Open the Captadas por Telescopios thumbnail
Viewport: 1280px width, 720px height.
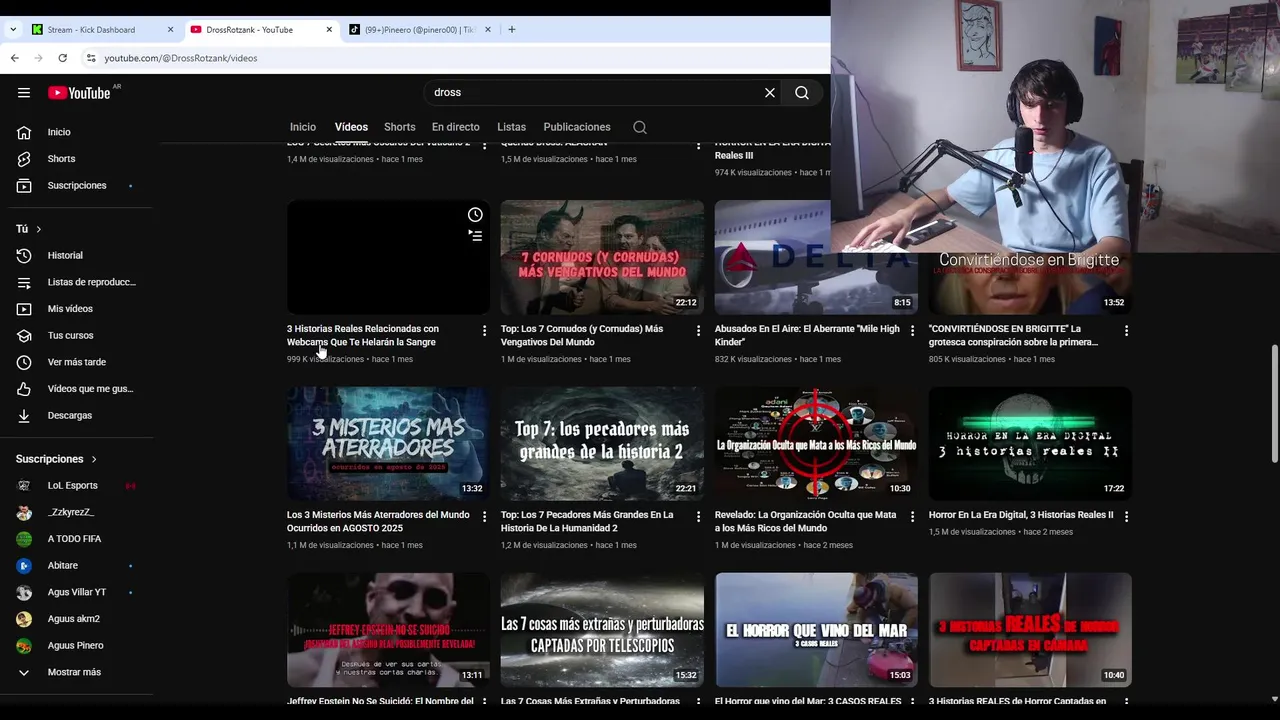pos(602,629)
